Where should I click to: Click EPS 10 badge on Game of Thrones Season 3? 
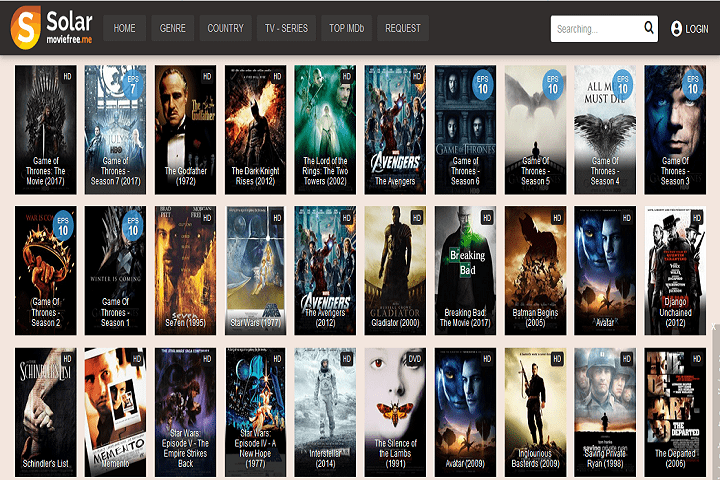pos(692,85)
